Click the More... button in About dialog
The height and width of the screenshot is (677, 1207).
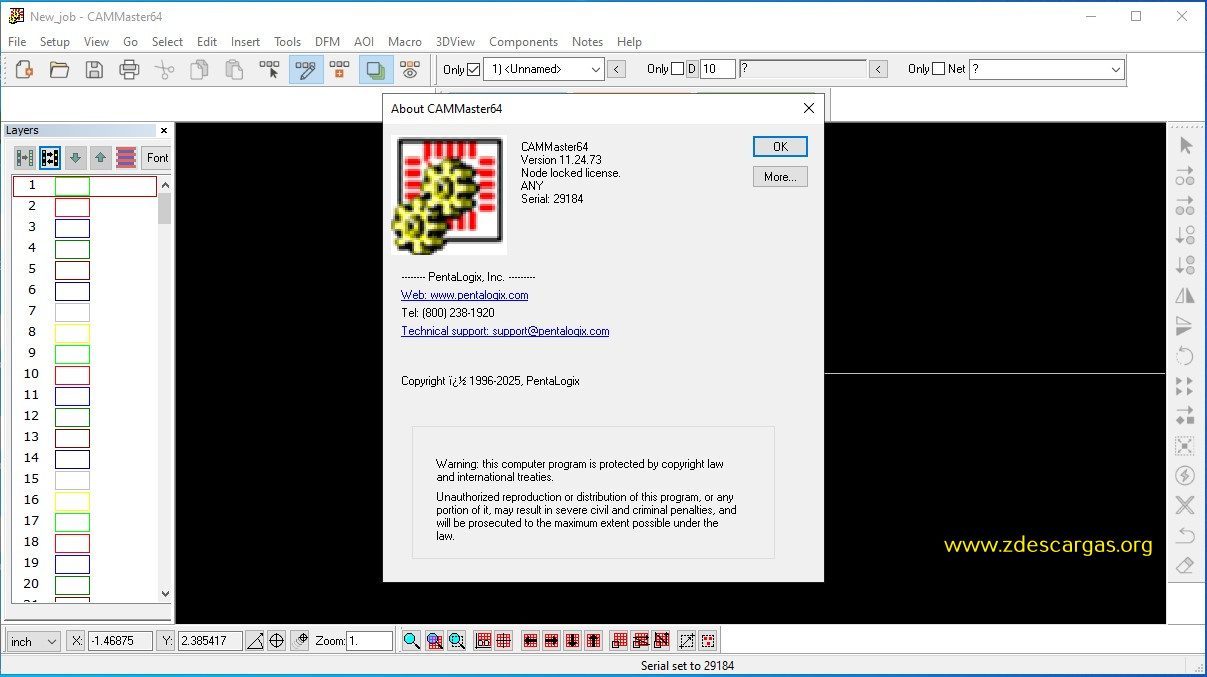(x=780, y=177)
